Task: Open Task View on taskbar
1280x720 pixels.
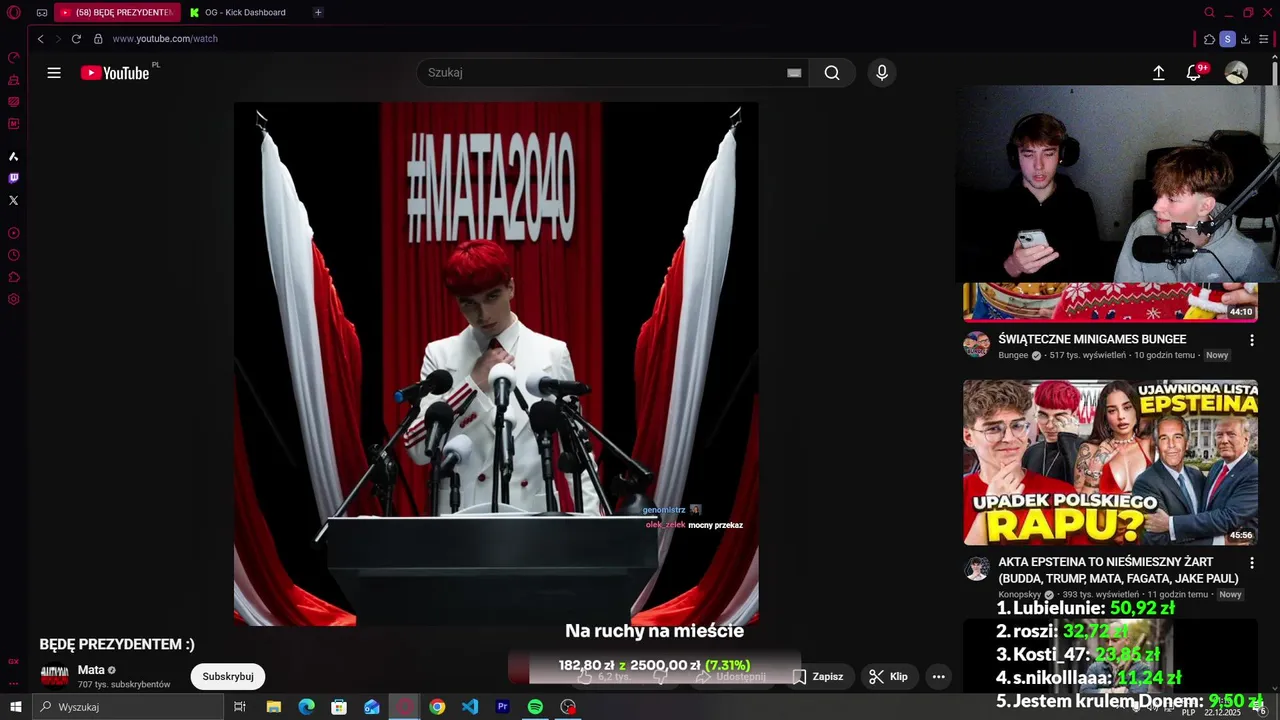Action: [240, 707]
